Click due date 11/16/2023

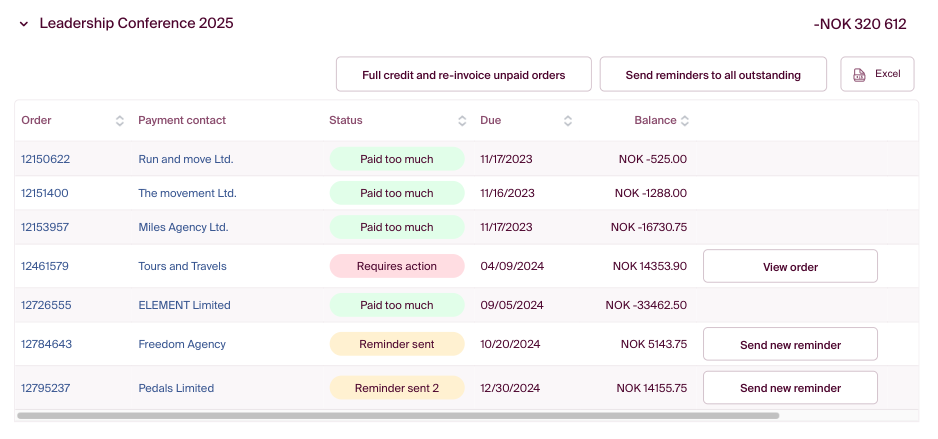[x=507, y=193]
